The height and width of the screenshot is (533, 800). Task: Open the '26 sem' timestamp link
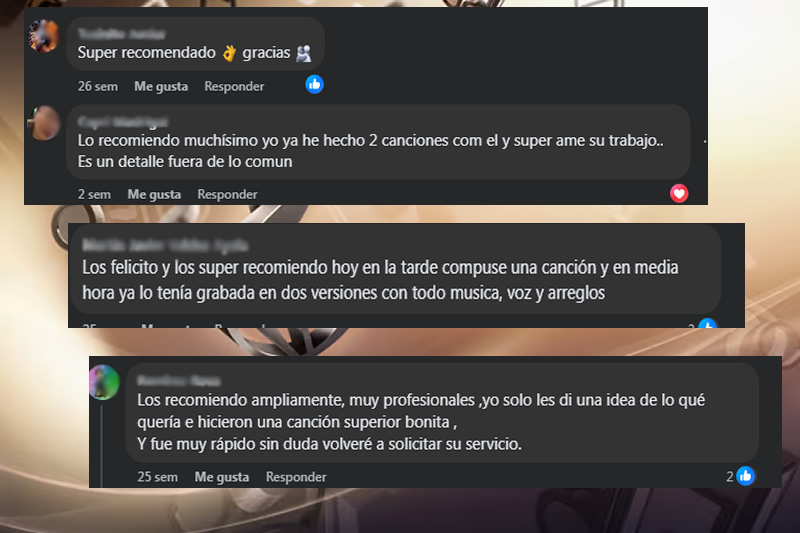pyautogui.click(x=97, y=87)
